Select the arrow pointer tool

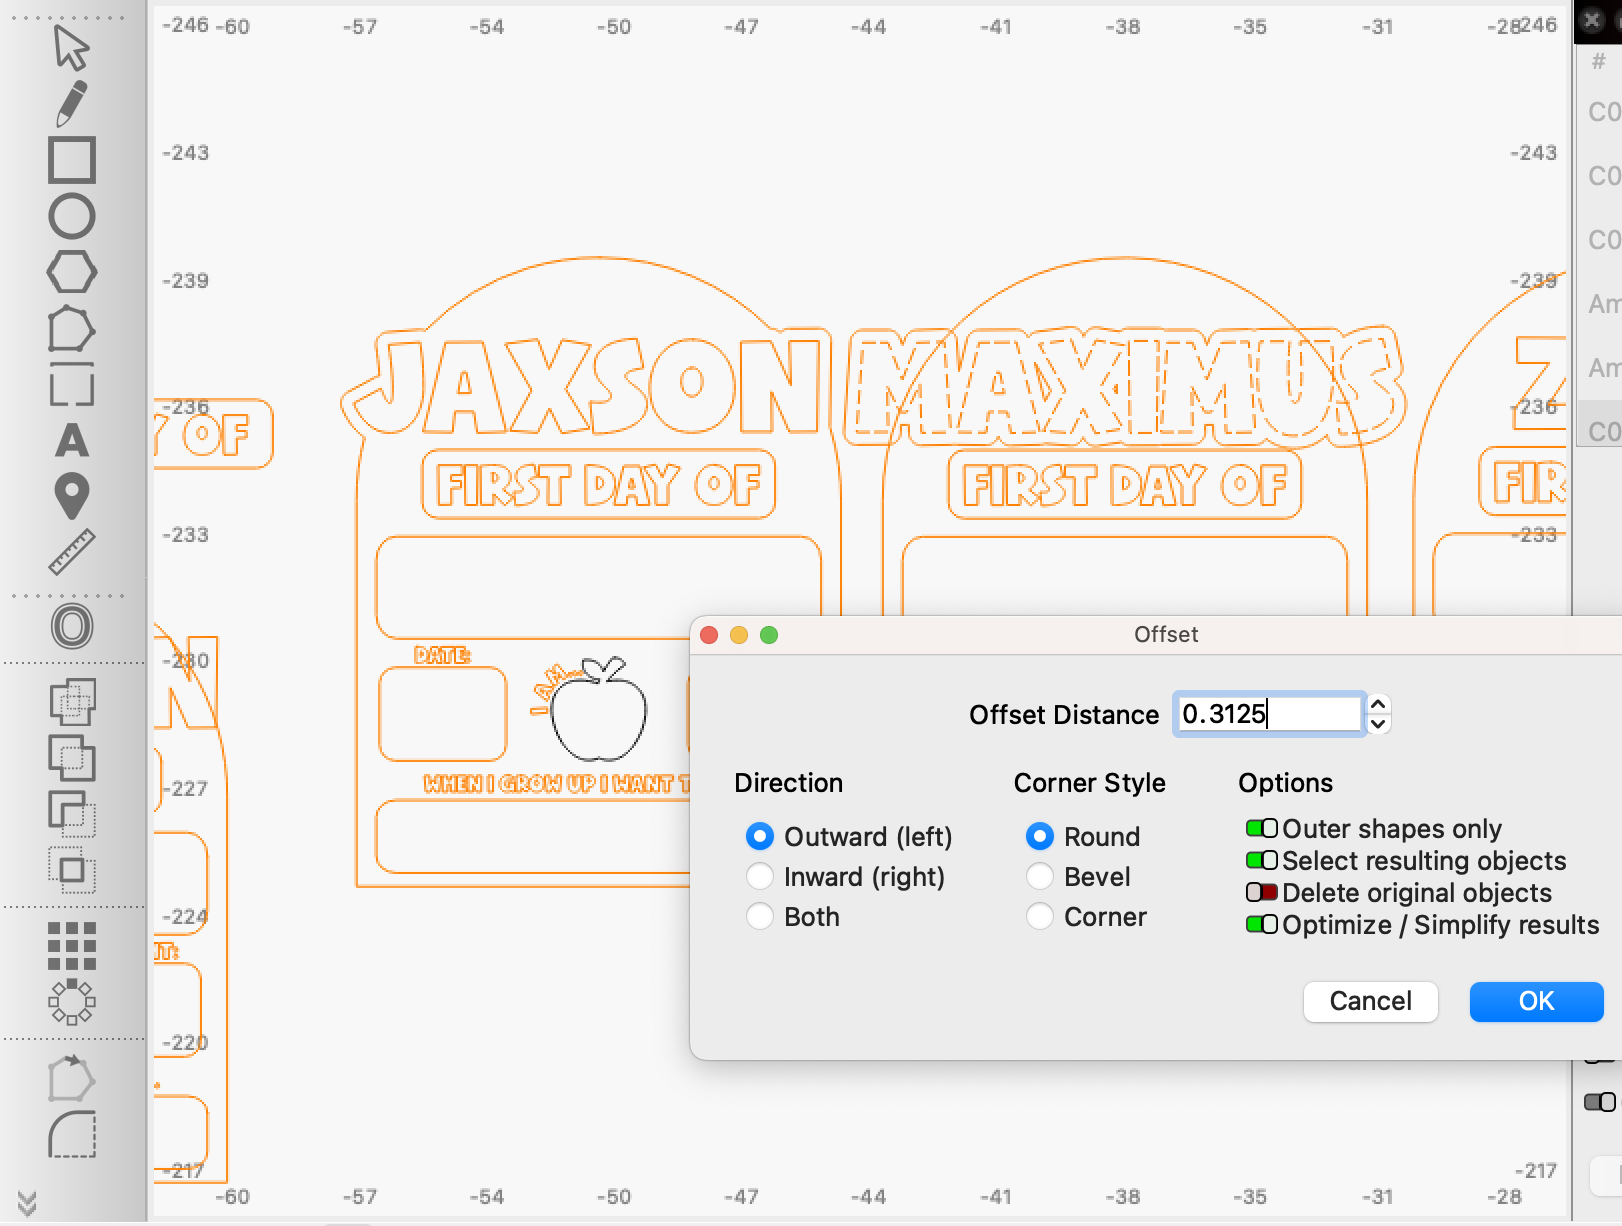(x=71, y=47)
